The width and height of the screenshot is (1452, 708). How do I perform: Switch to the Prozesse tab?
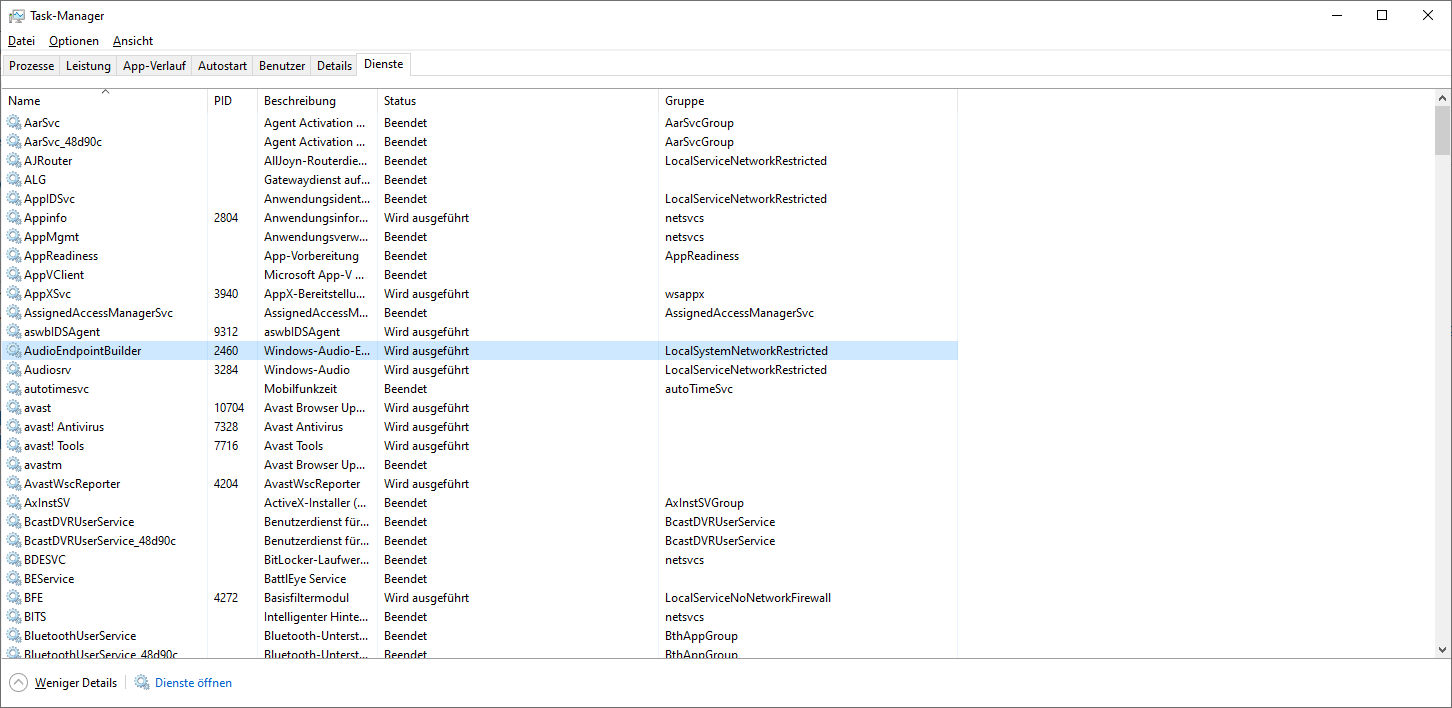click(32, 66)
